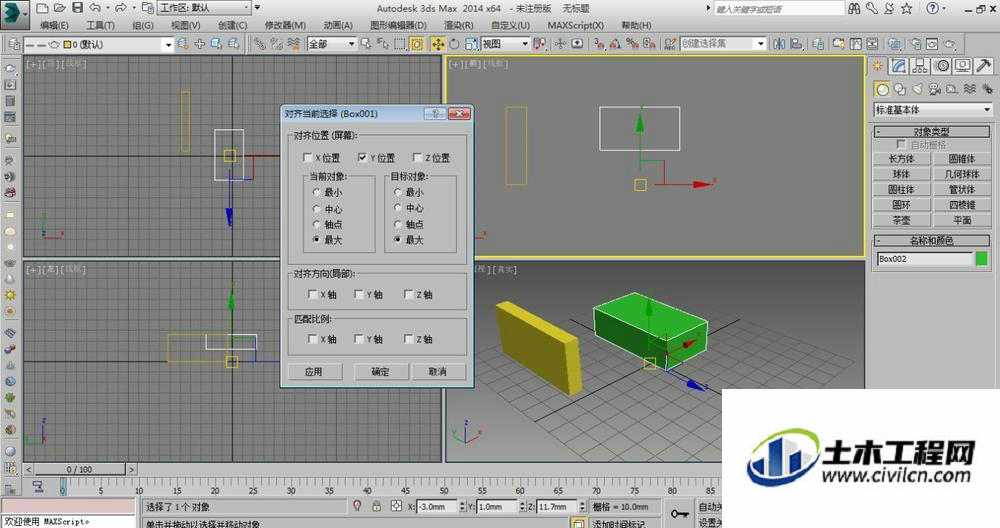
Task: Open the Hierarchy panel tab
Action: [x=920, y=66]
